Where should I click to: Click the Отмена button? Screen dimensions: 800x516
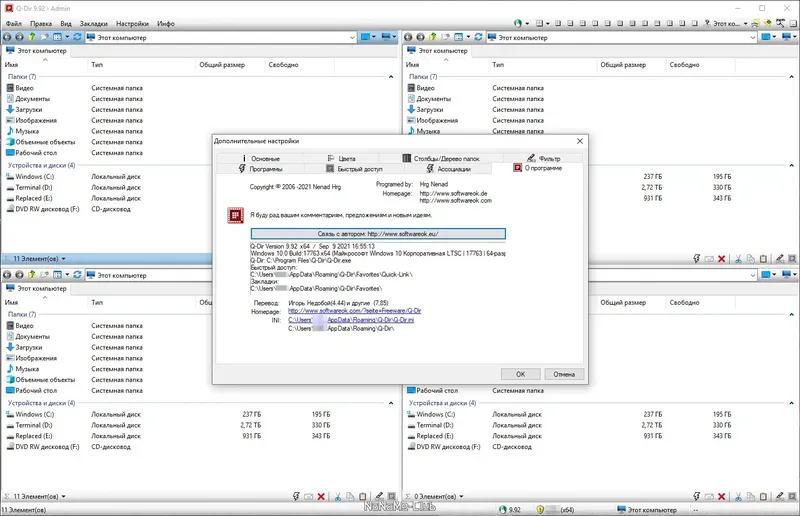coord(564,374)
